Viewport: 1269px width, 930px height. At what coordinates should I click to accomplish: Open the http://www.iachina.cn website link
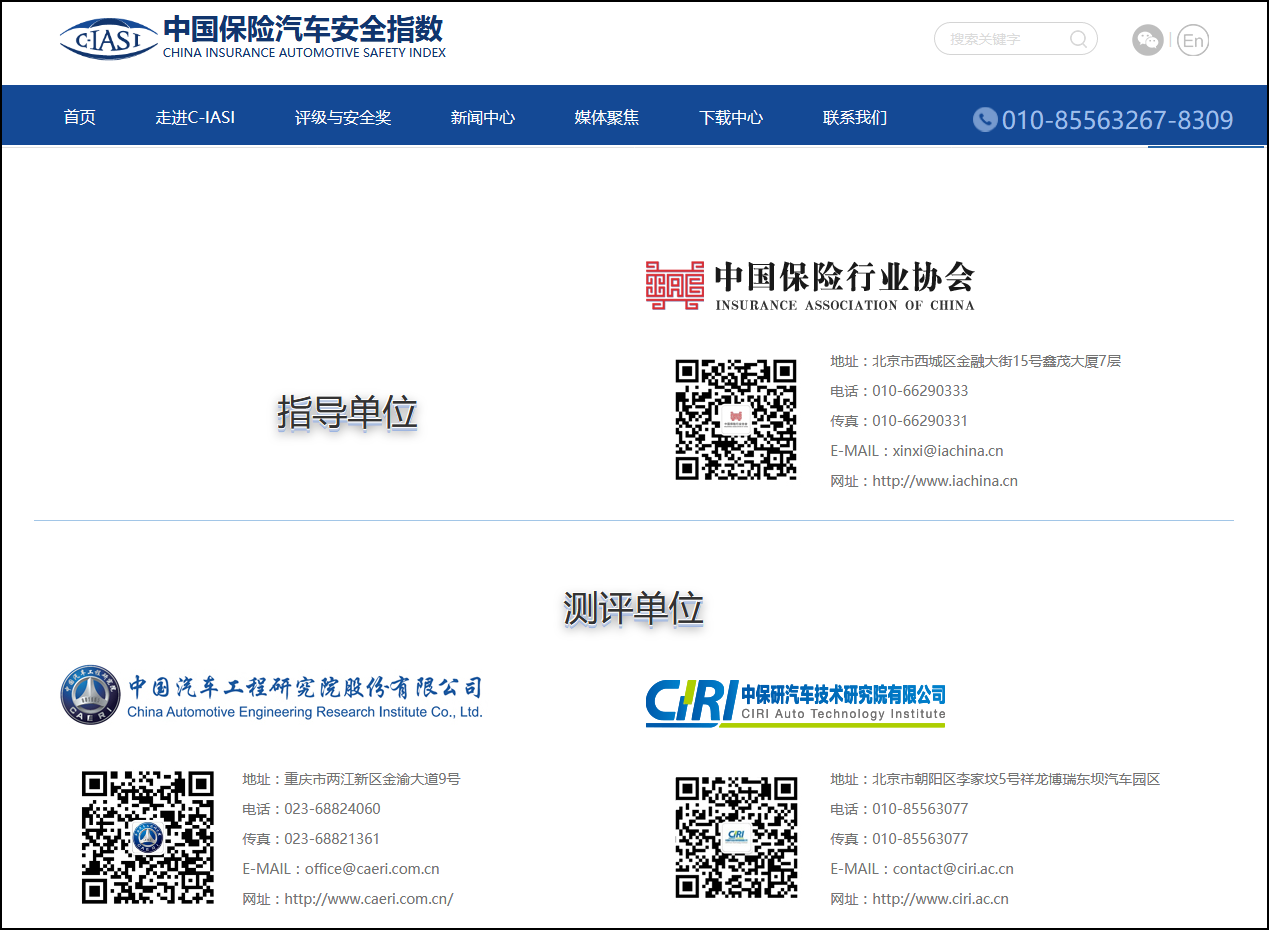click(945, 481)
